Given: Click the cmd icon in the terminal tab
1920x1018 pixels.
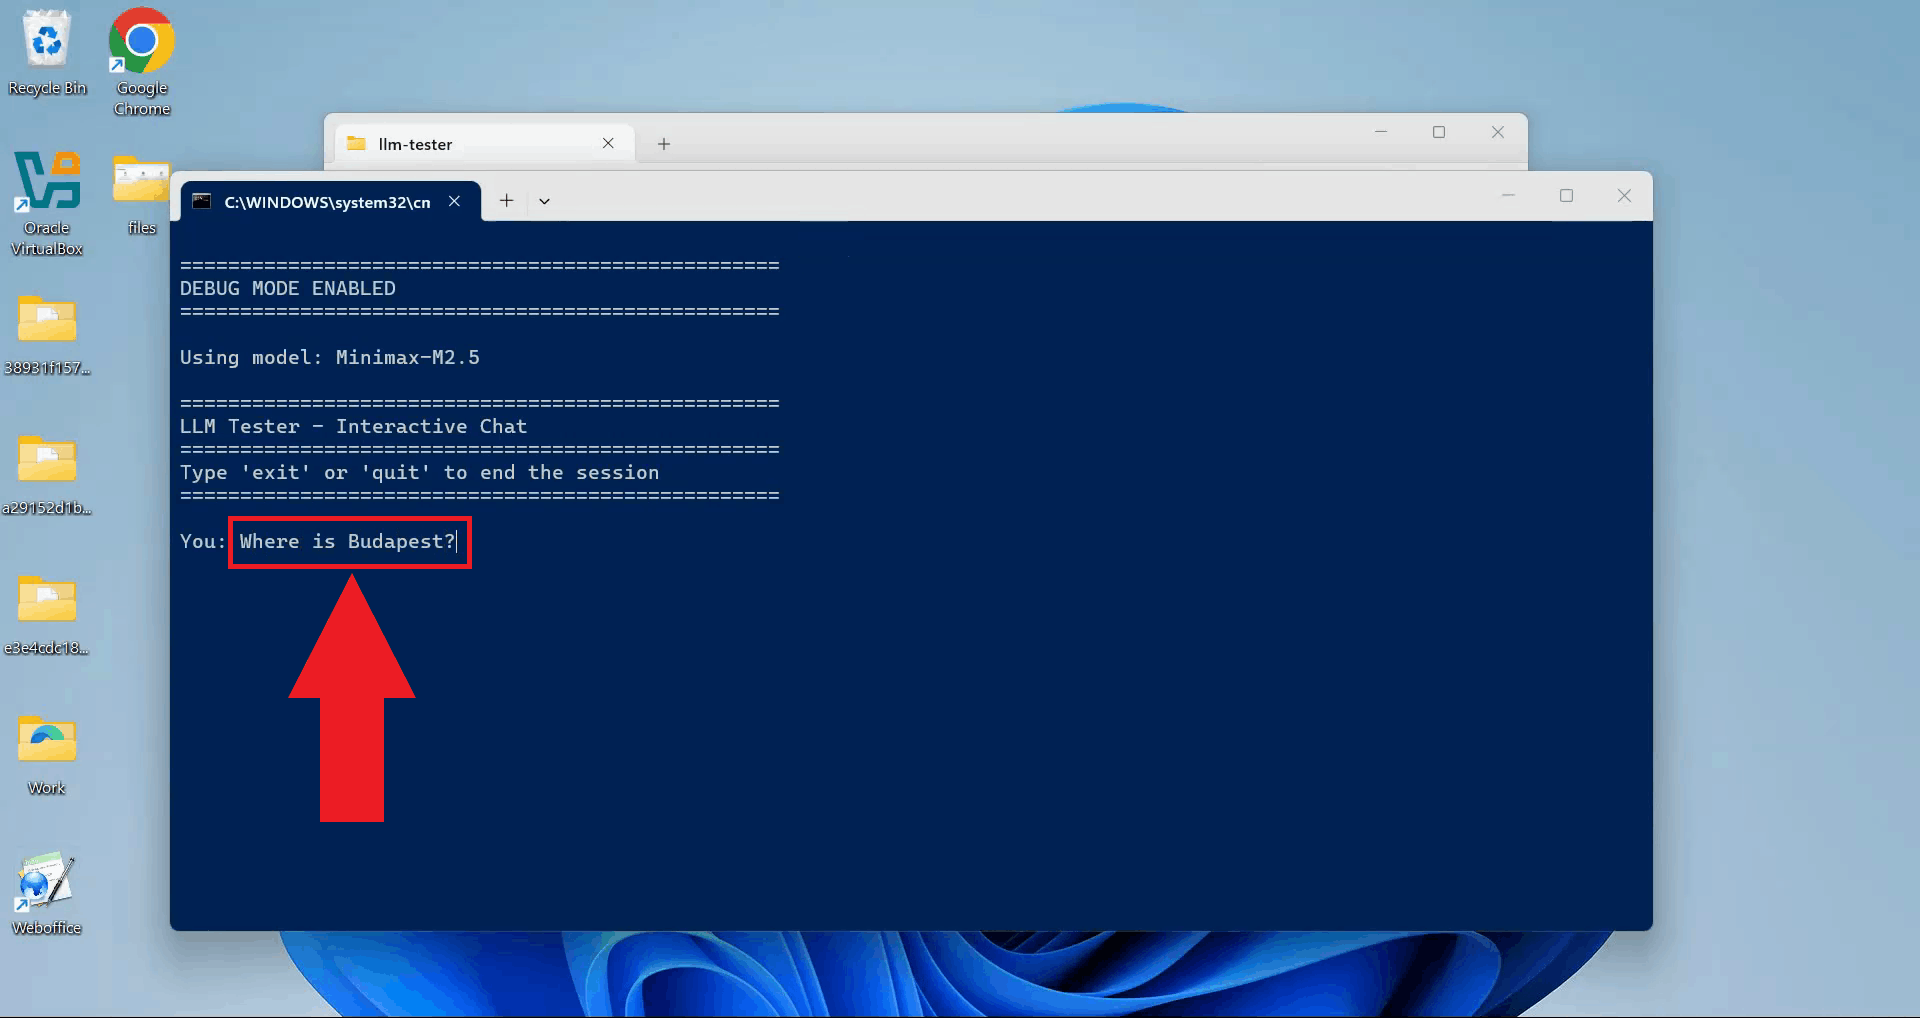Looking at the screenshot, I should coord(203,201).
